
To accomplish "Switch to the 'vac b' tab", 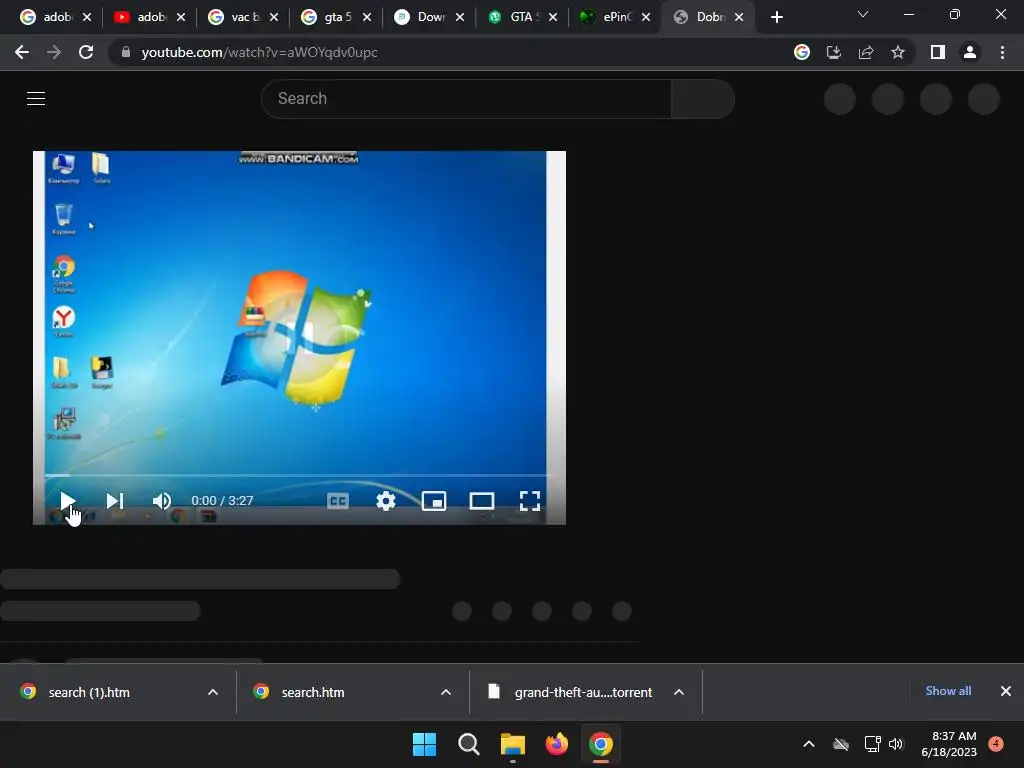I will point(235,17).
